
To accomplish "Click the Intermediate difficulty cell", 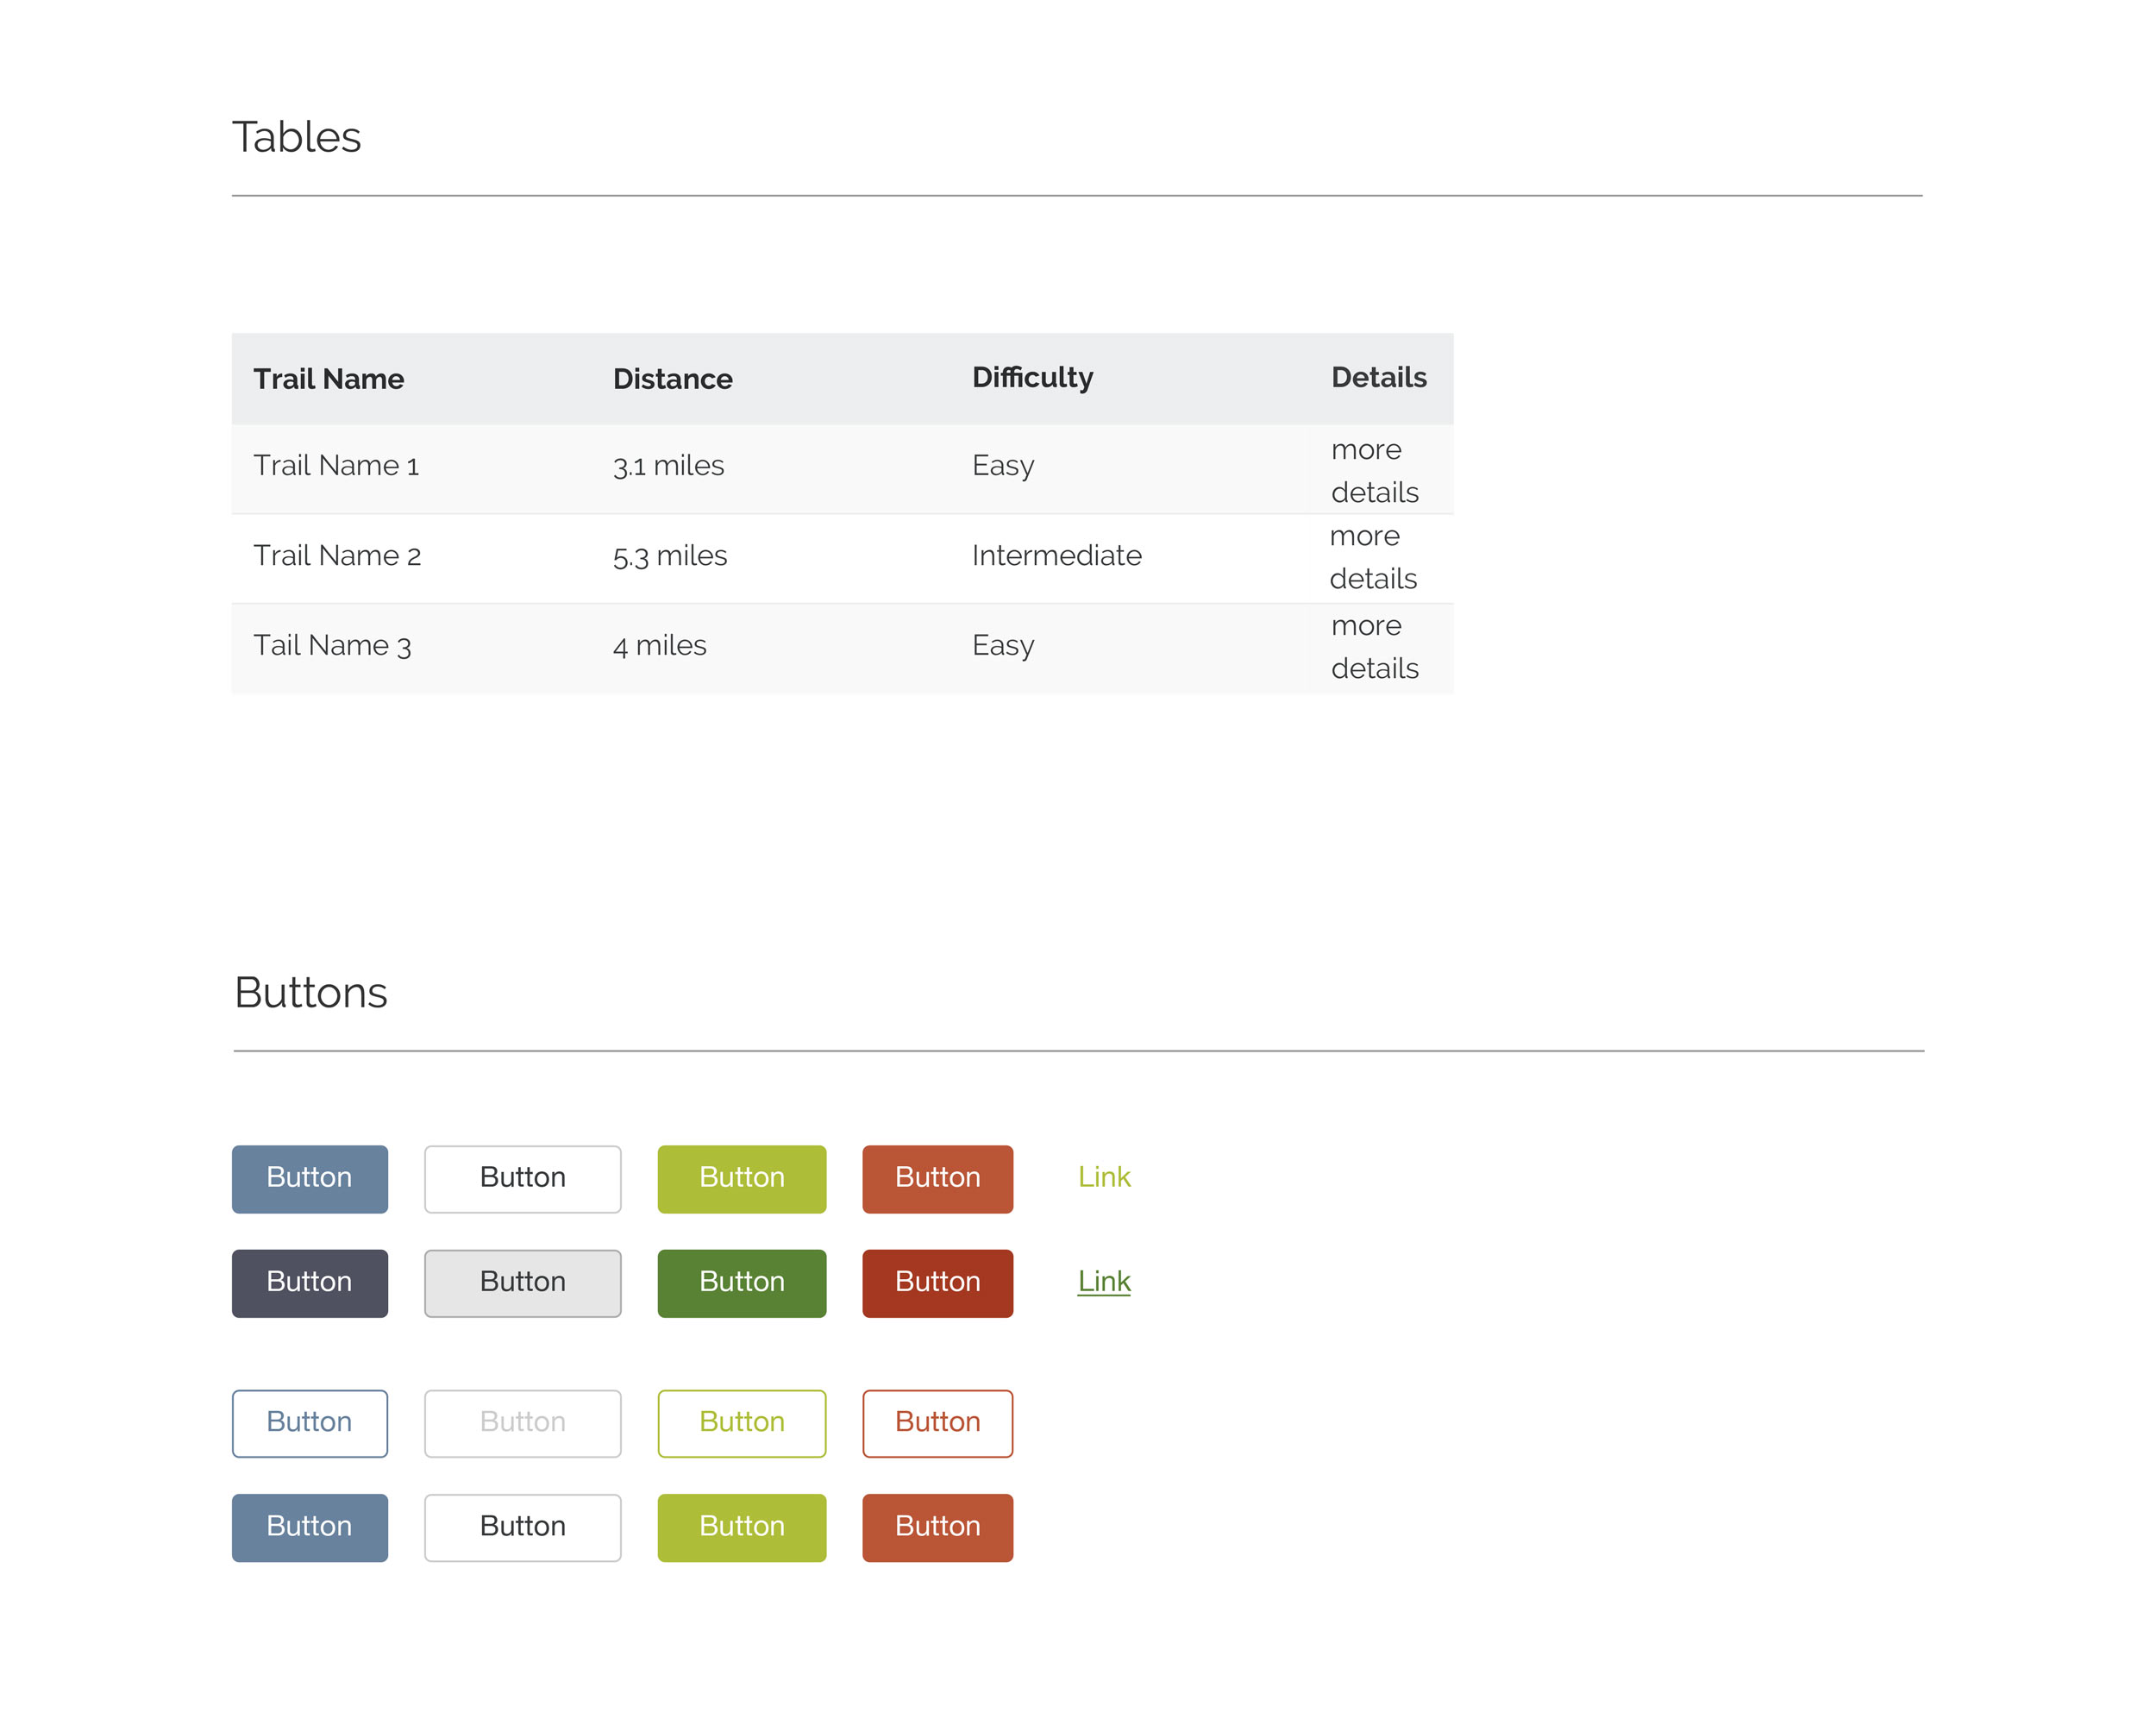I will [1057, 556].
